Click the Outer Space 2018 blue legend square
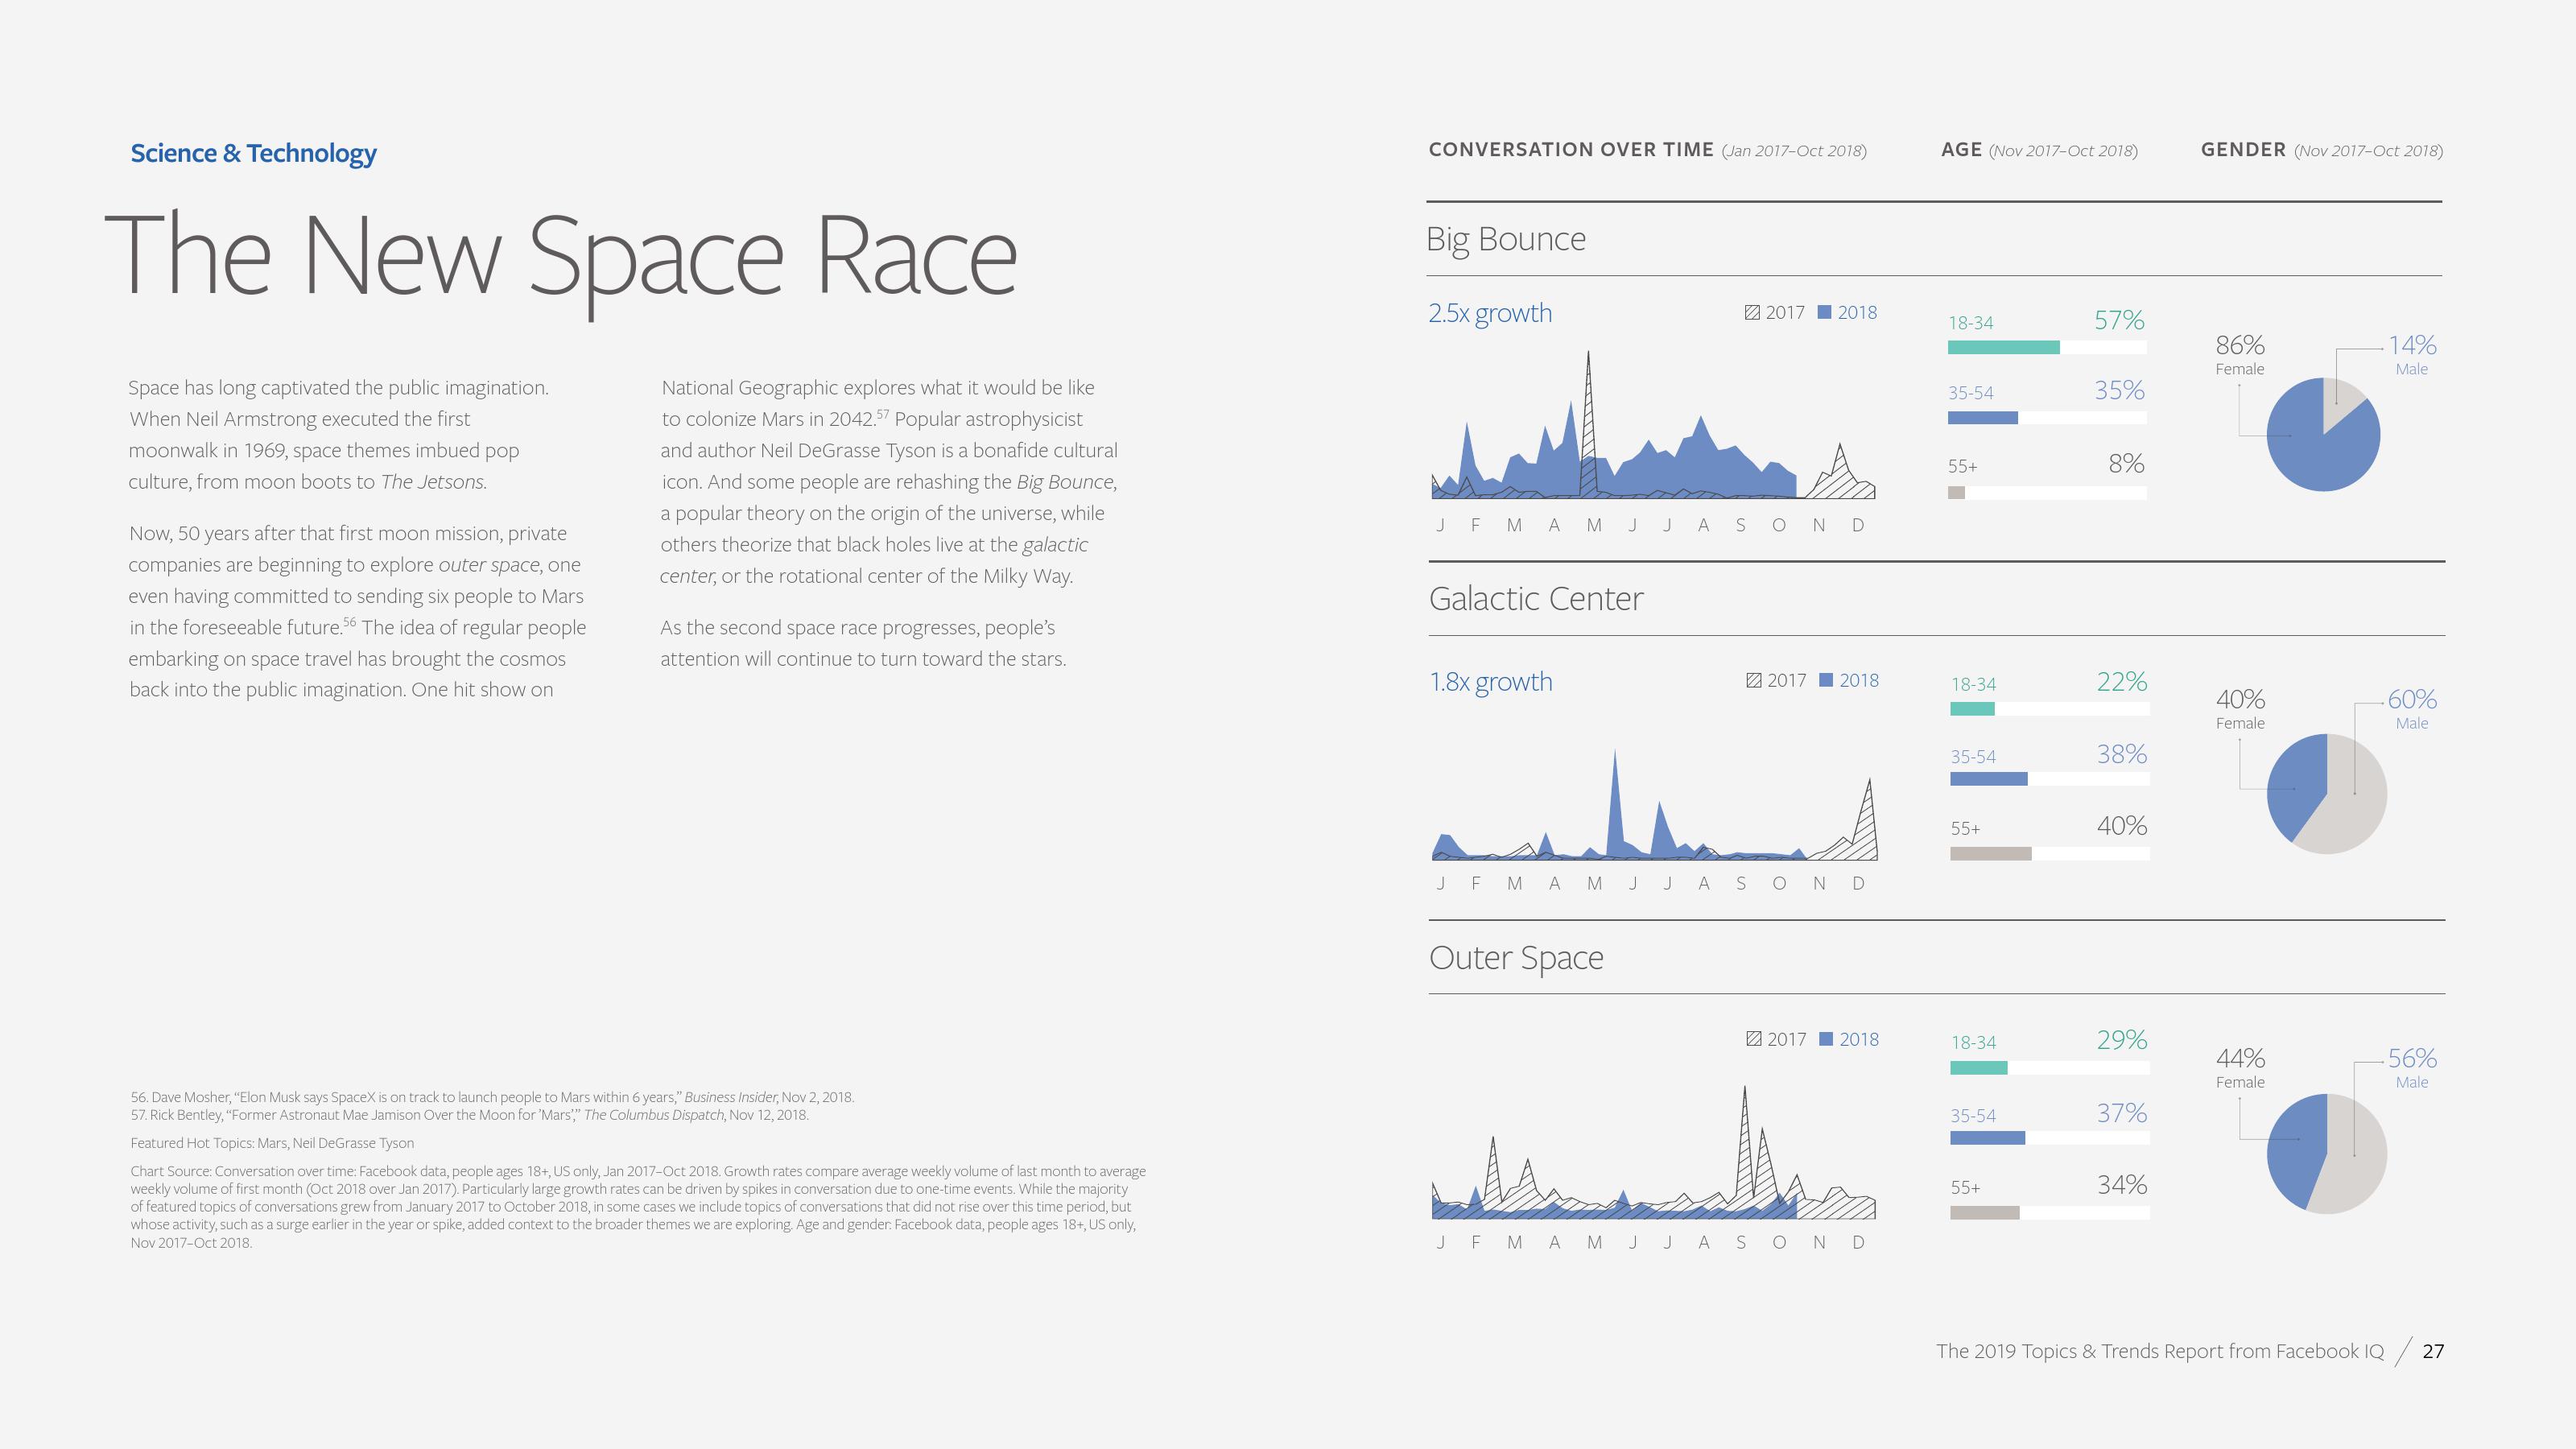Image resolution: width=2576 pixels, height=1449 pixels. (1826, 1039)
